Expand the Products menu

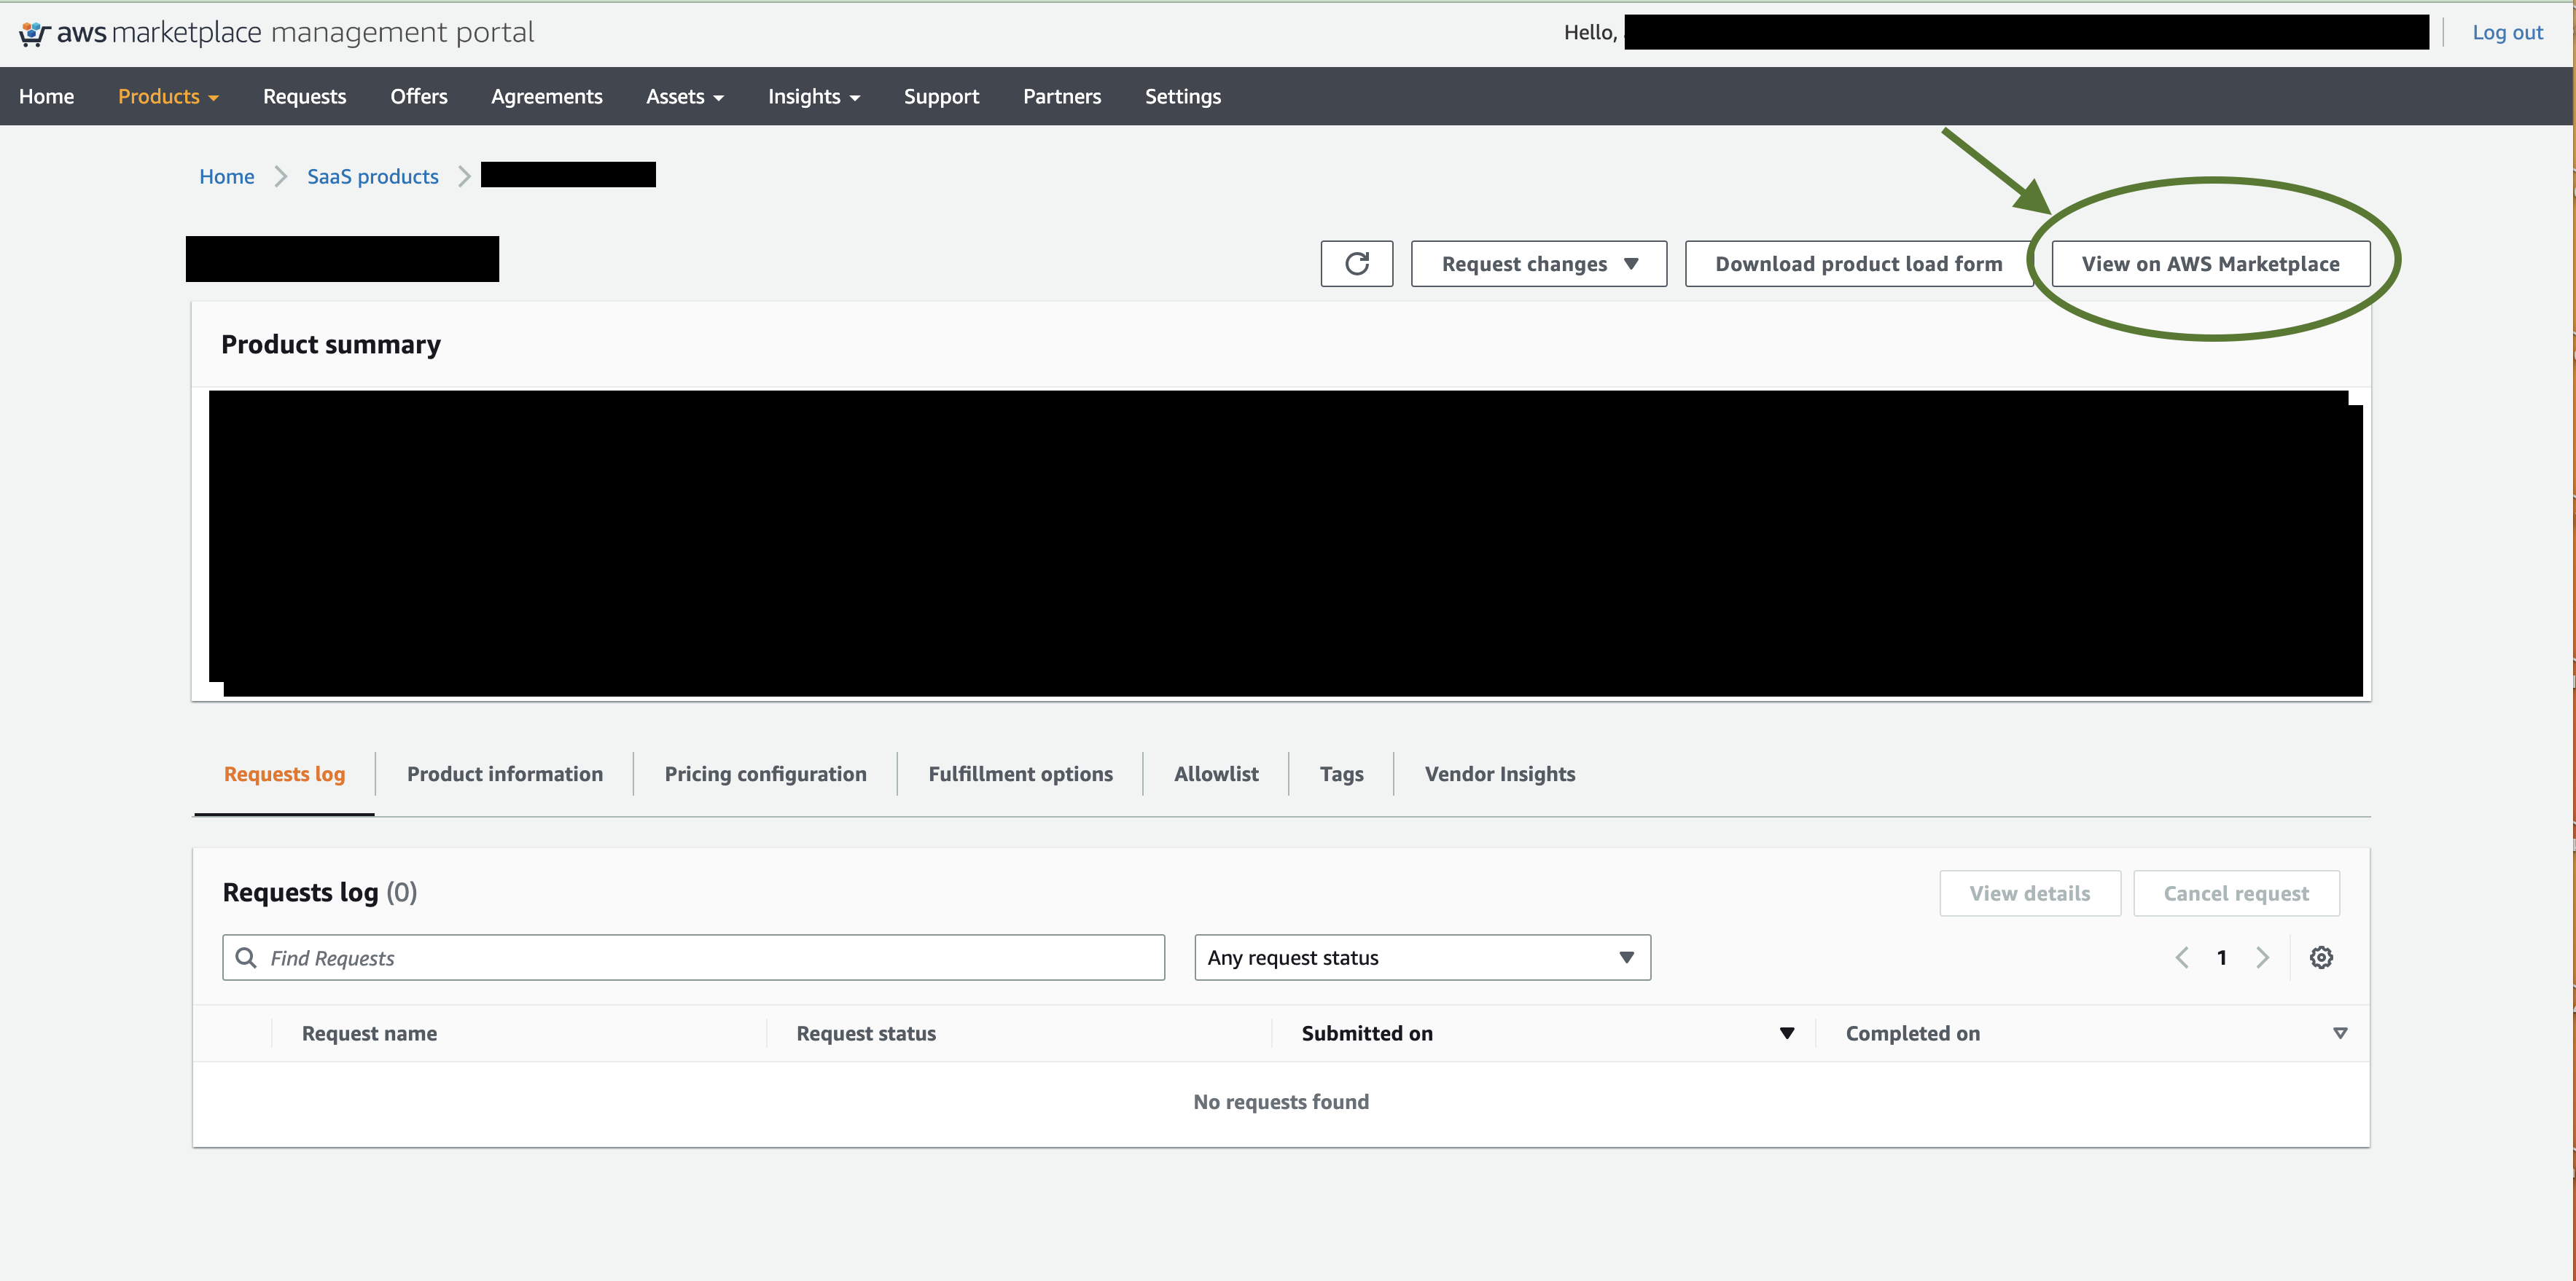(168, 96)
